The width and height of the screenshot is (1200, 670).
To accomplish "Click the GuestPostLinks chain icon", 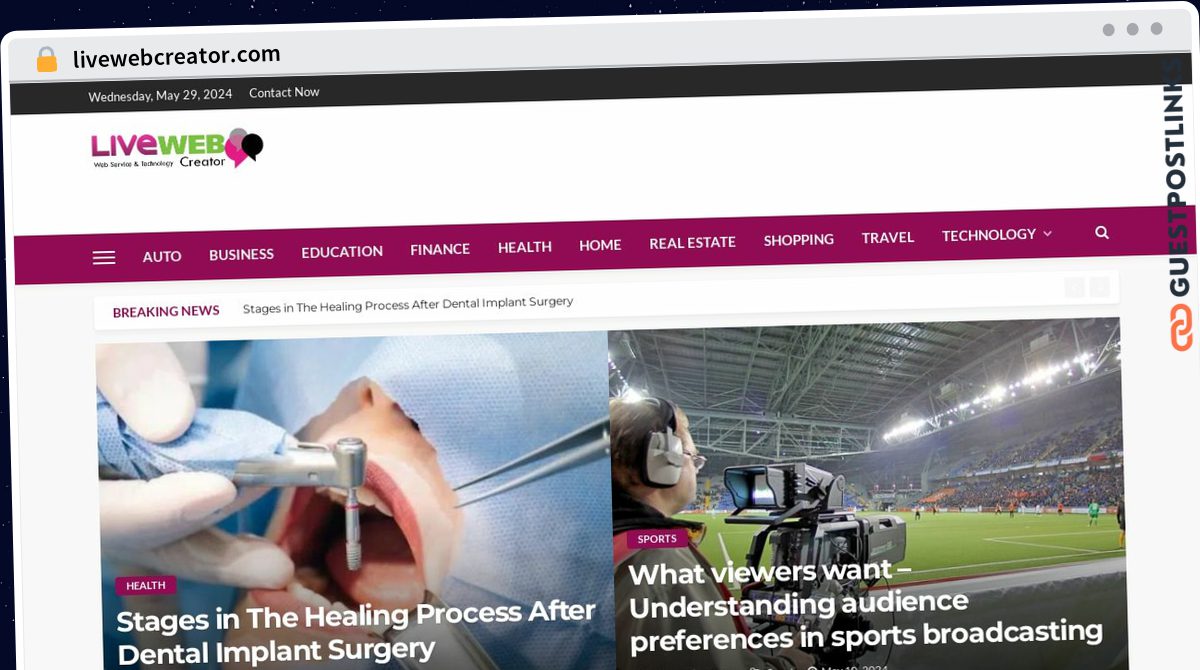I will (x=1181, y=327).
